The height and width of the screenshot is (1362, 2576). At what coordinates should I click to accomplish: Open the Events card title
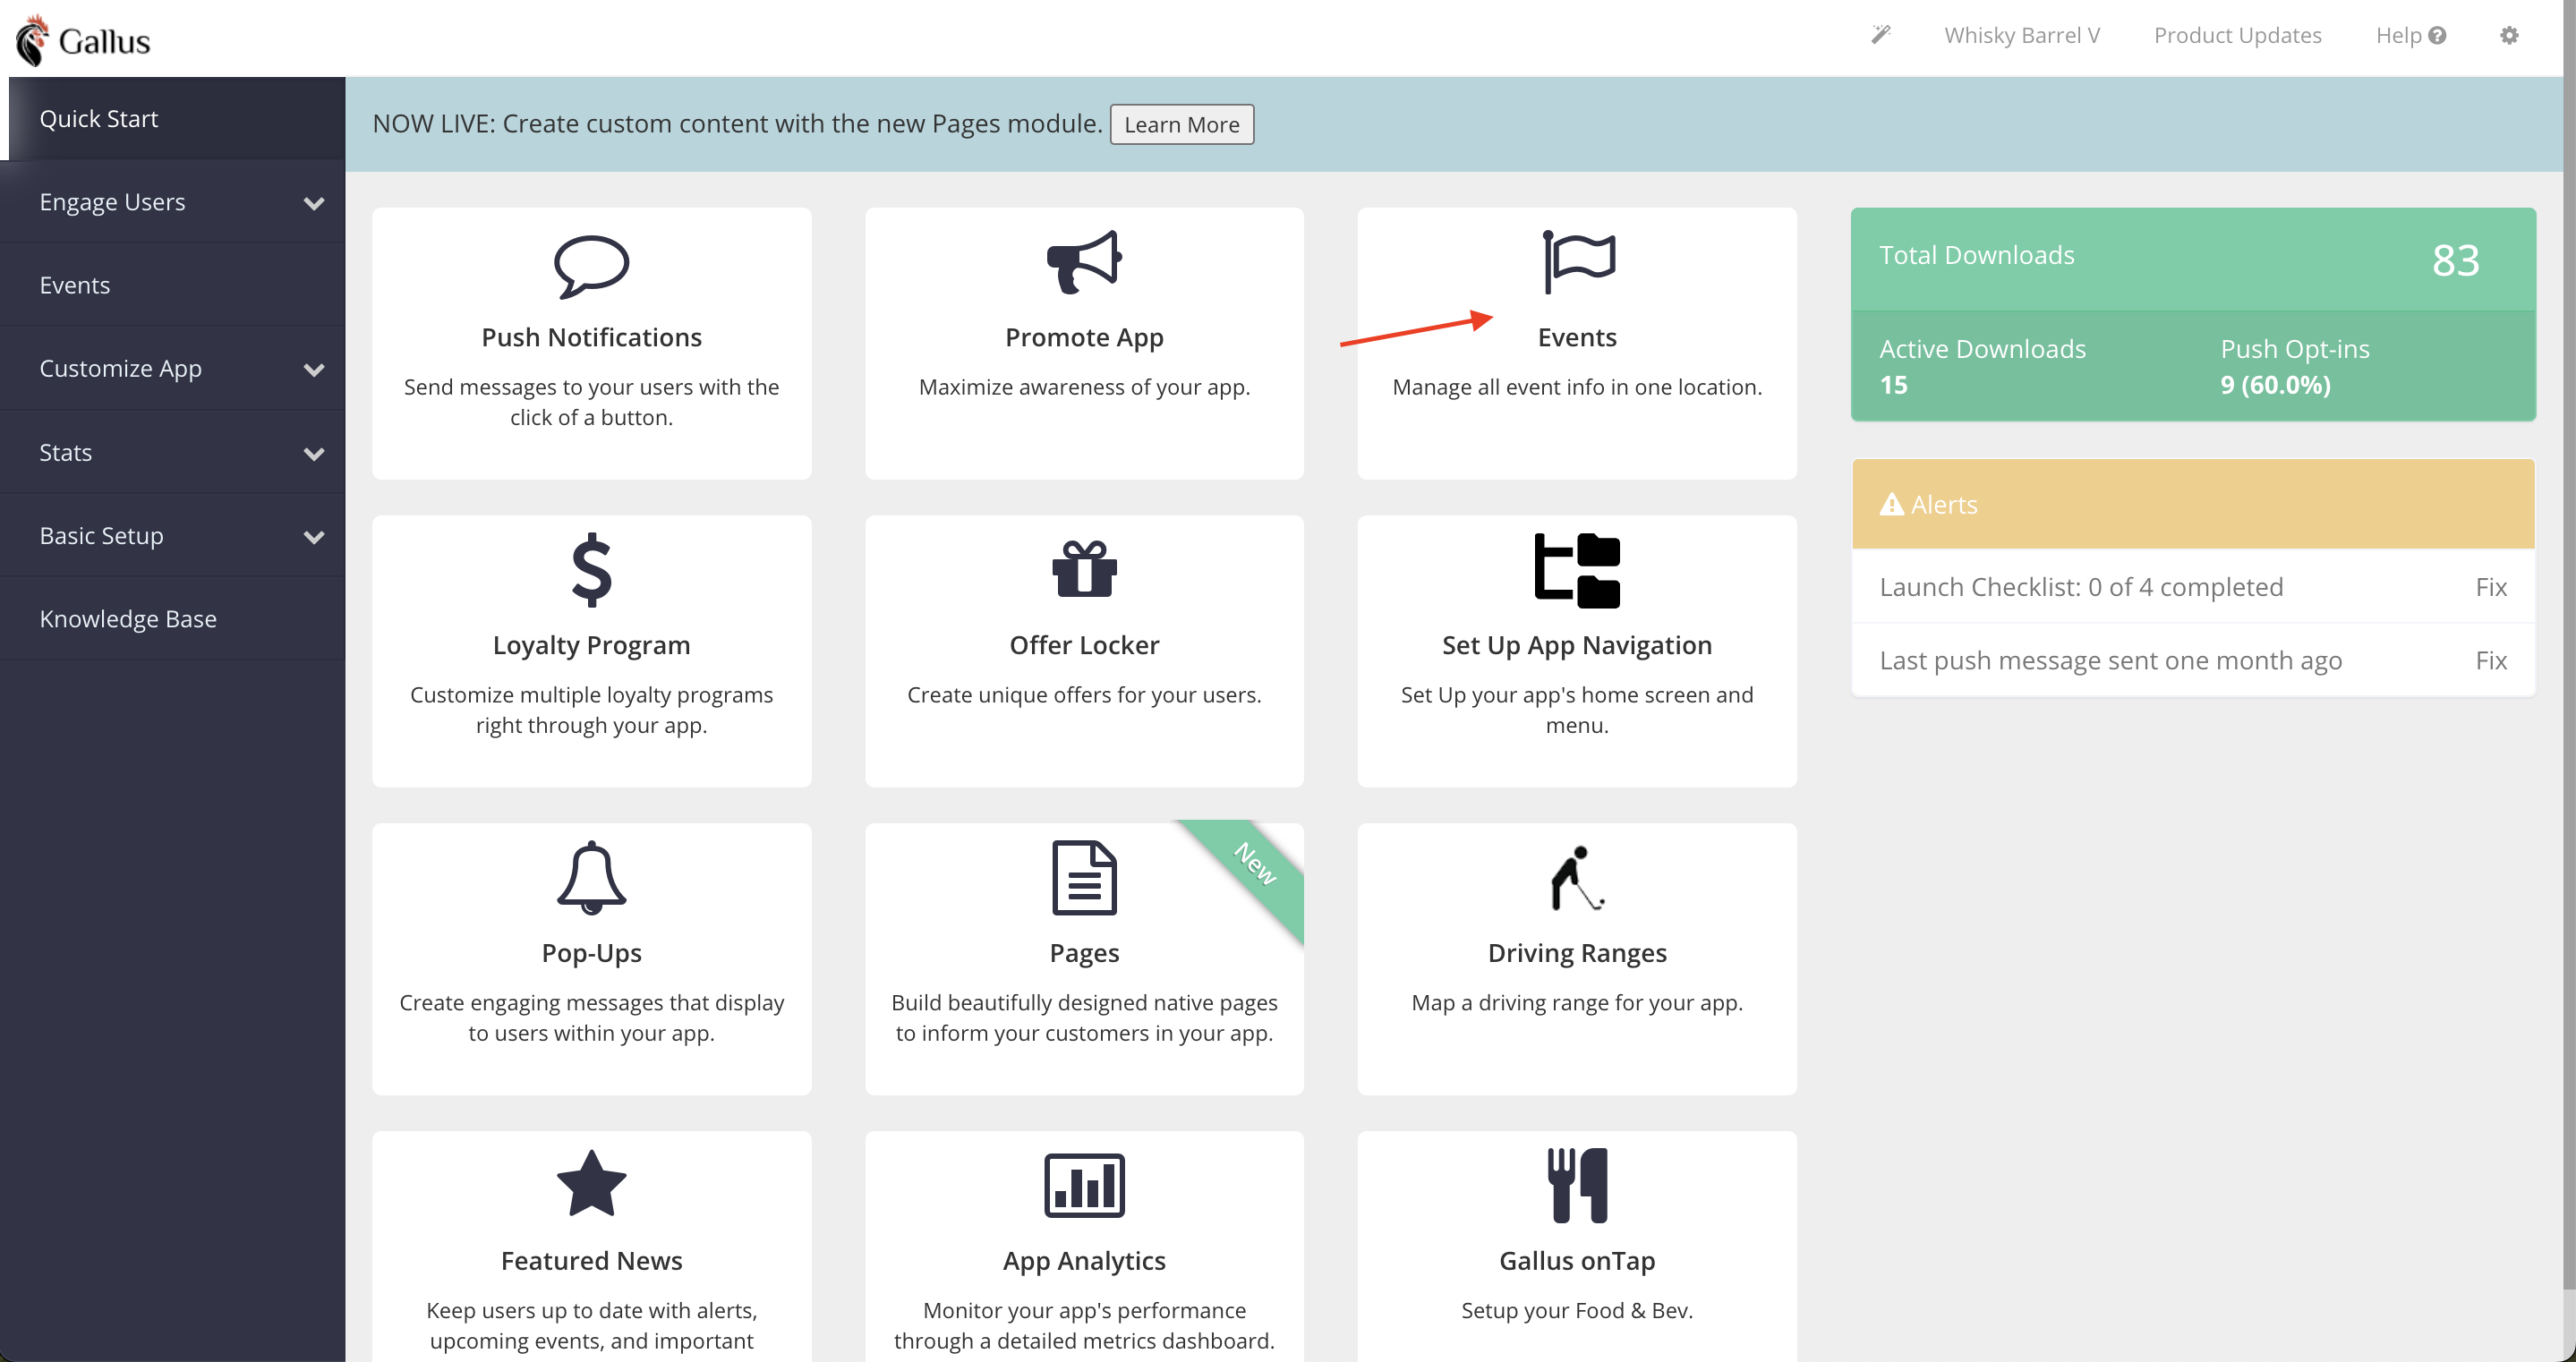(1577, 337)
